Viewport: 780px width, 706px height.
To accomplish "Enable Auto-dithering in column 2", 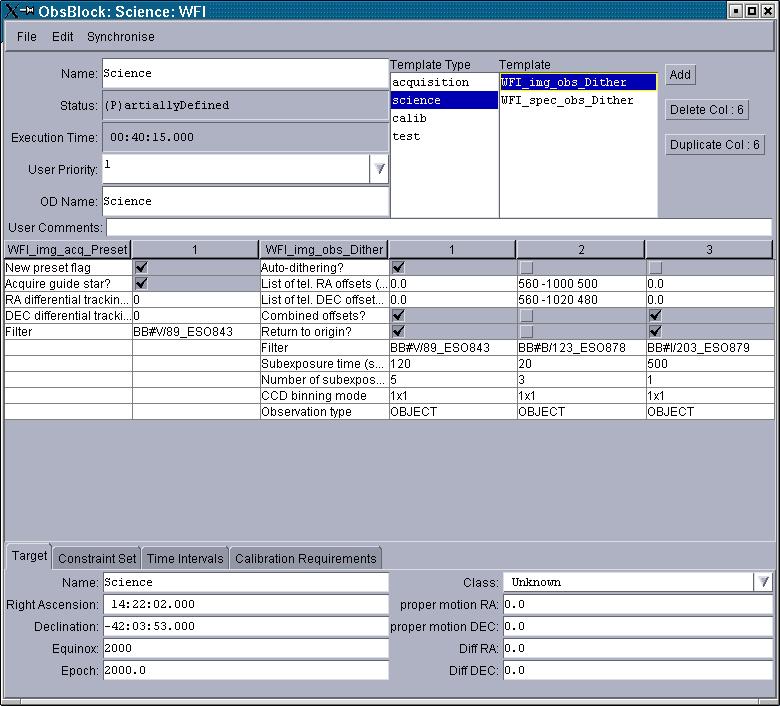I will pyautogui.click(x=527, y=268).
